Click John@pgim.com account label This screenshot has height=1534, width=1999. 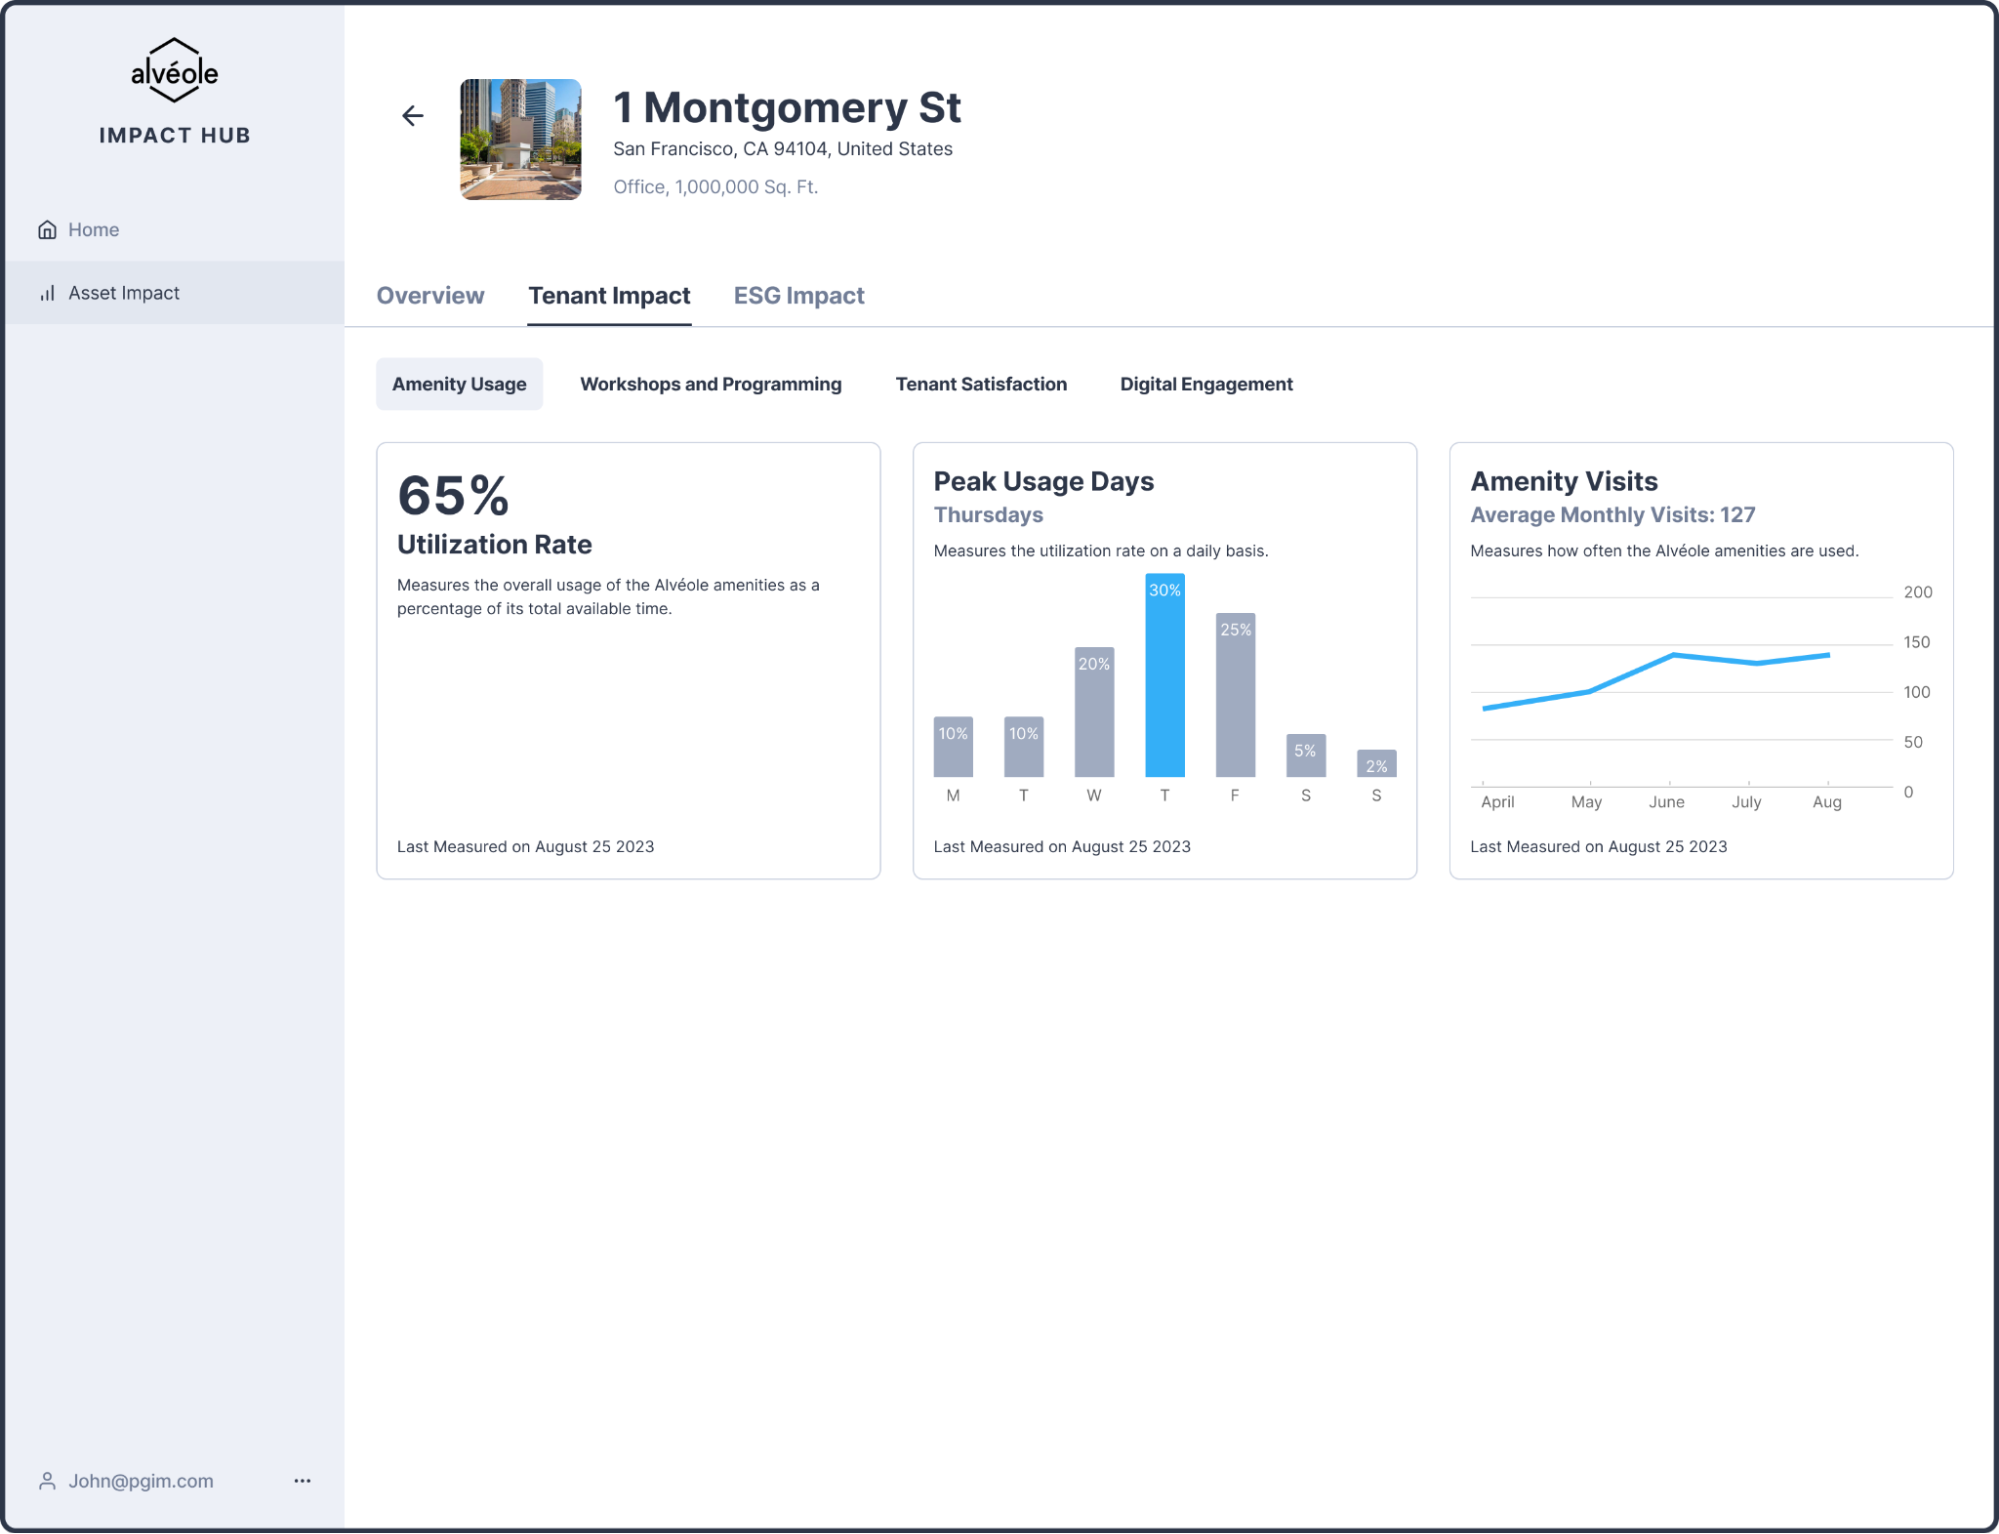coord(141,1481)
